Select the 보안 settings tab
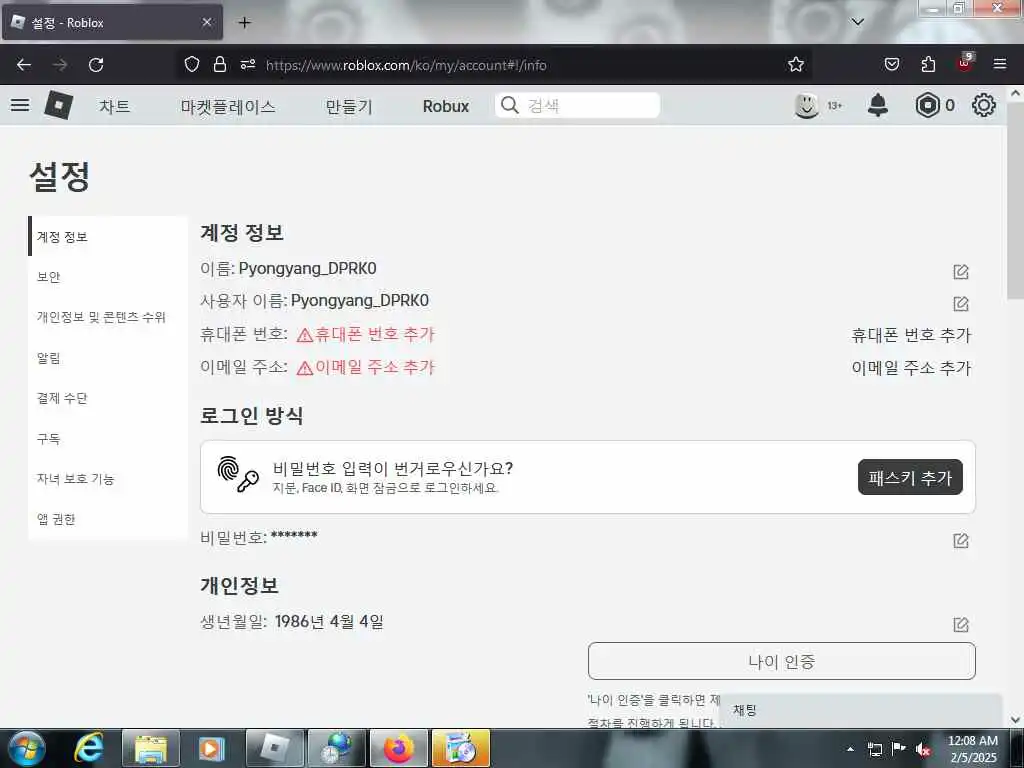Viewport: 1024px width, 768px height. point(108,277)
